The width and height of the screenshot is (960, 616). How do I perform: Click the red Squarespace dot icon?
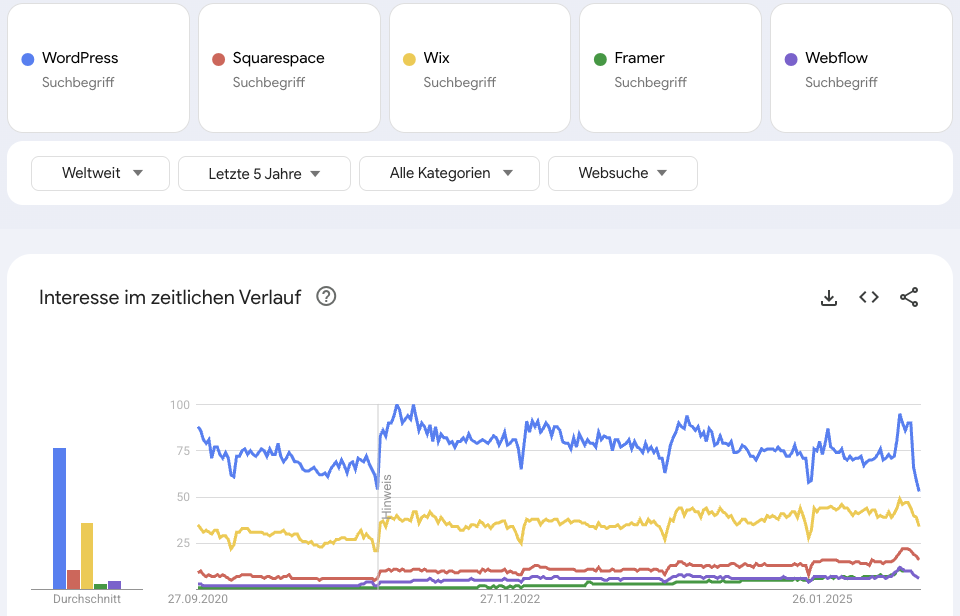[219, 59]
